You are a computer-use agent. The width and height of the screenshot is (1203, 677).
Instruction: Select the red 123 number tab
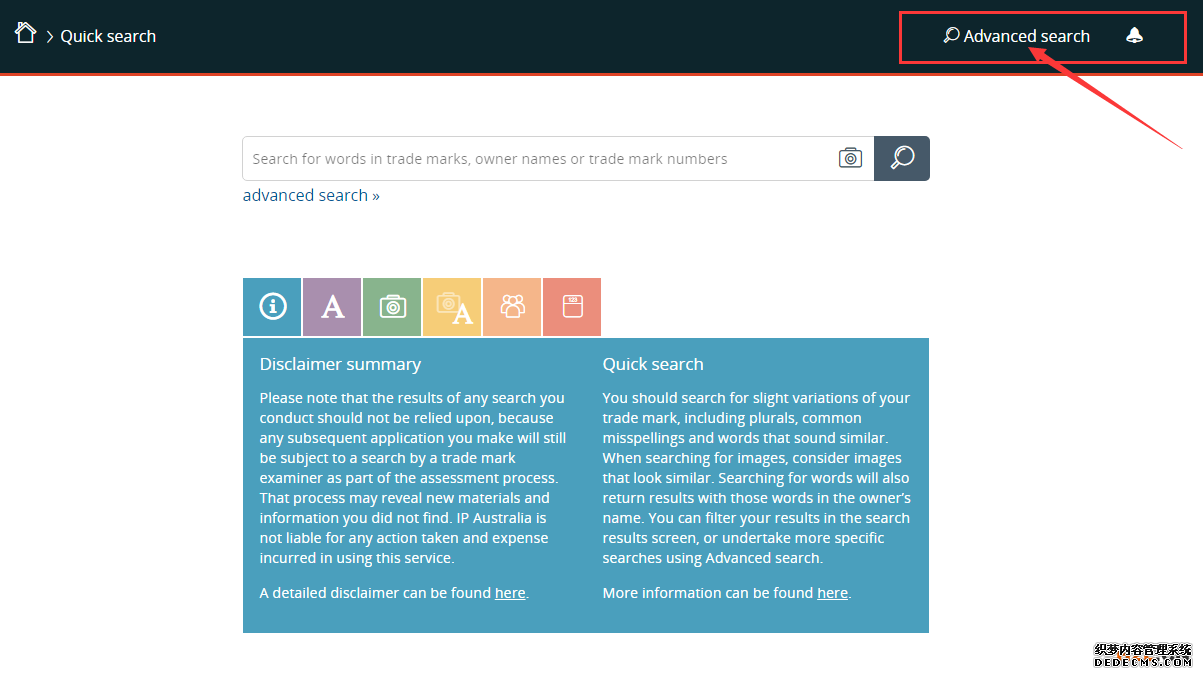pos(572,307)
